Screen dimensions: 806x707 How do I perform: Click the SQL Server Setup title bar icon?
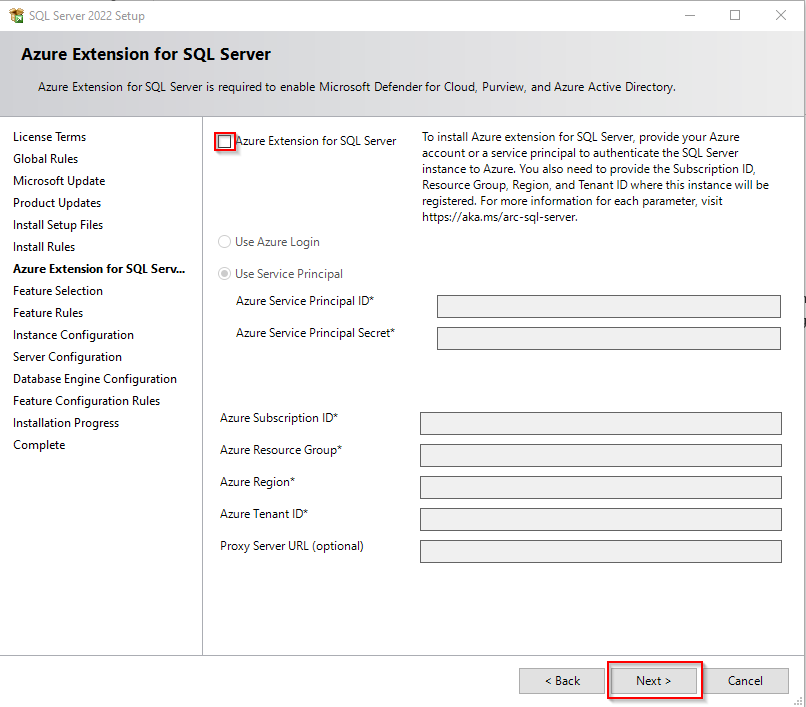[x=15, y=15]
